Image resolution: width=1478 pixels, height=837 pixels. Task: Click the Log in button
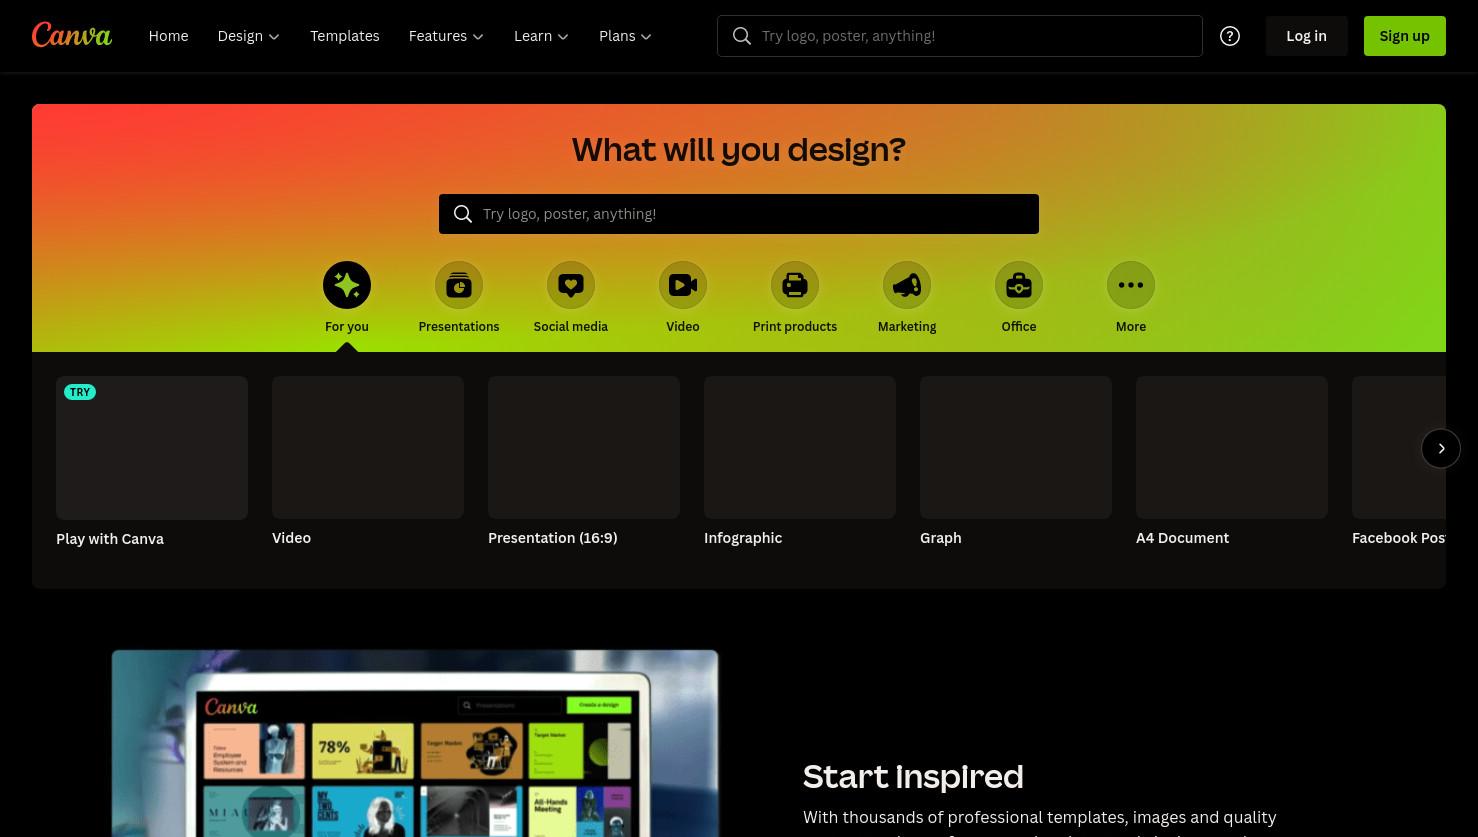point(1306,36)
